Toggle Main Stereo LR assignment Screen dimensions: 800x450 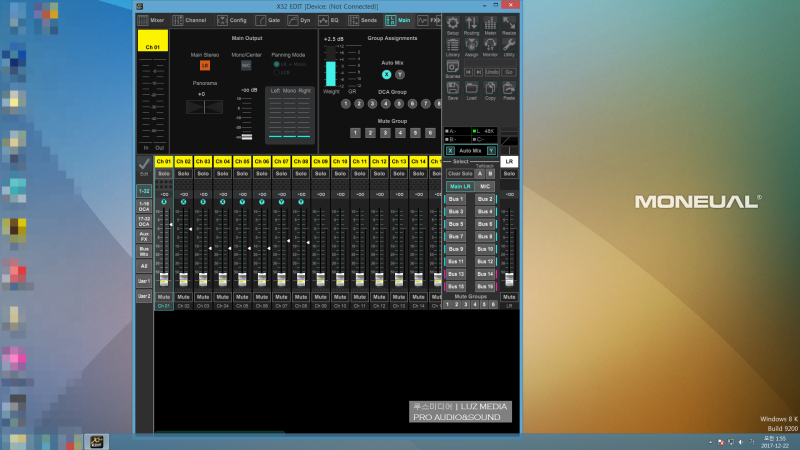pos(204,64)
